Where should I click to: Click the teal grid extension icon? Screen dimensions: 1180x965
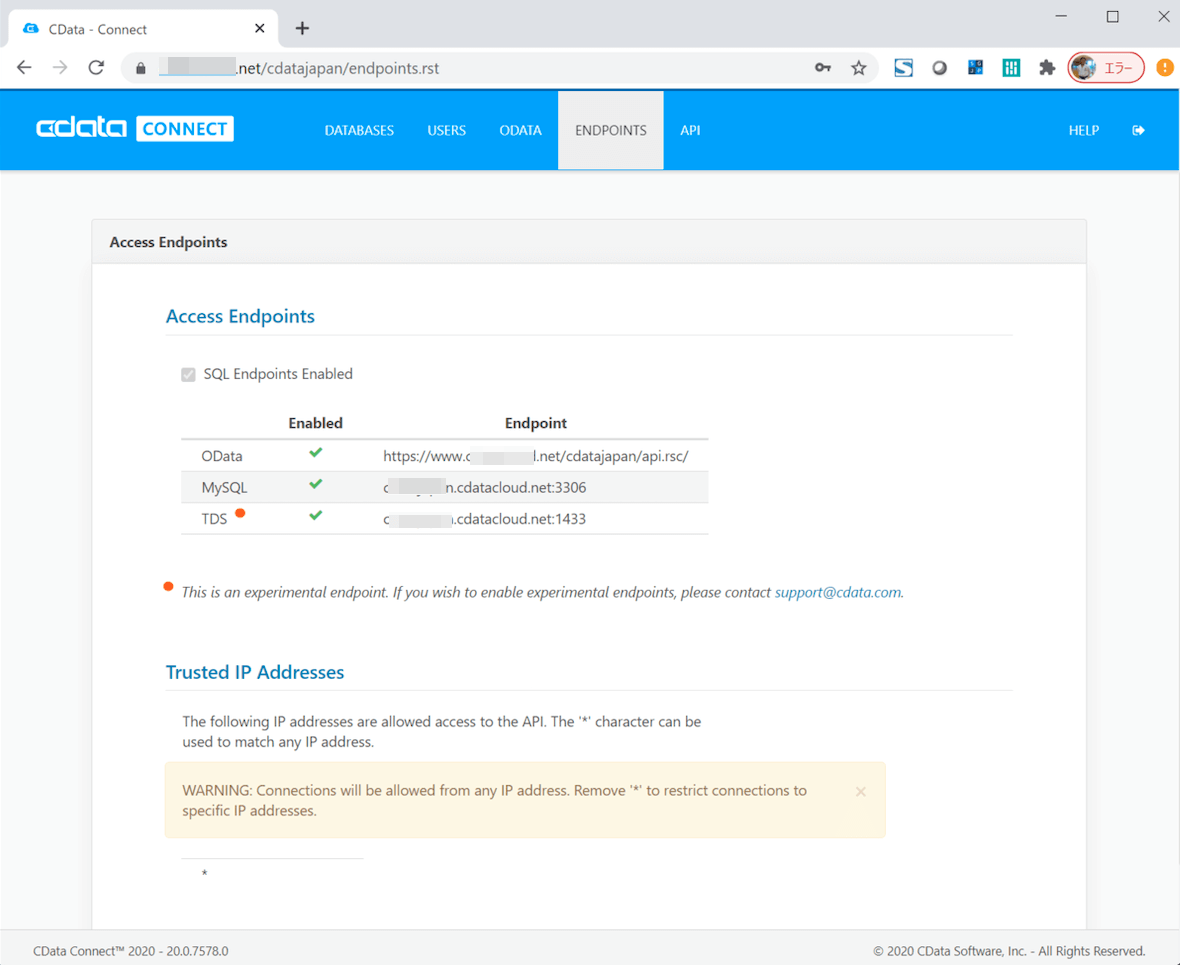click(1011, 68)
